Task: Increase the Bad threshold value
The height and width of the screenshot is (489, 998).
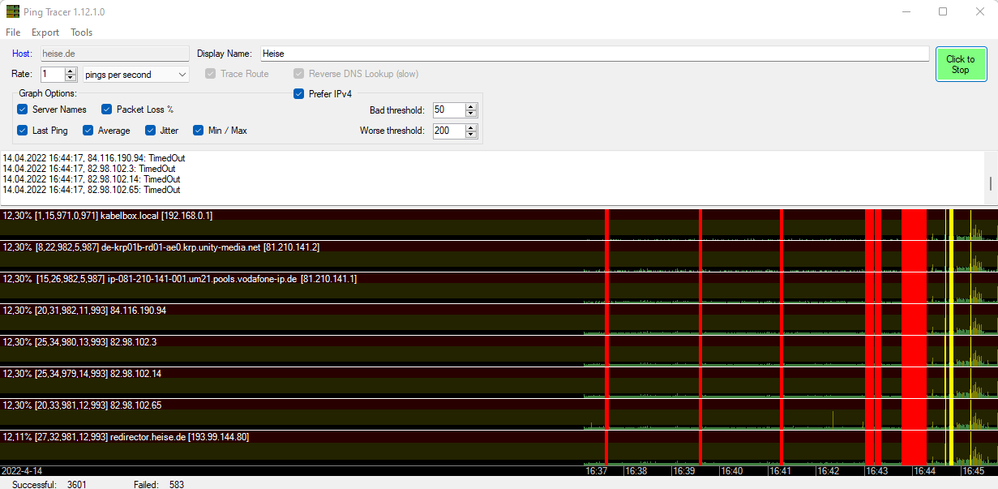Action: click(471, 106)
